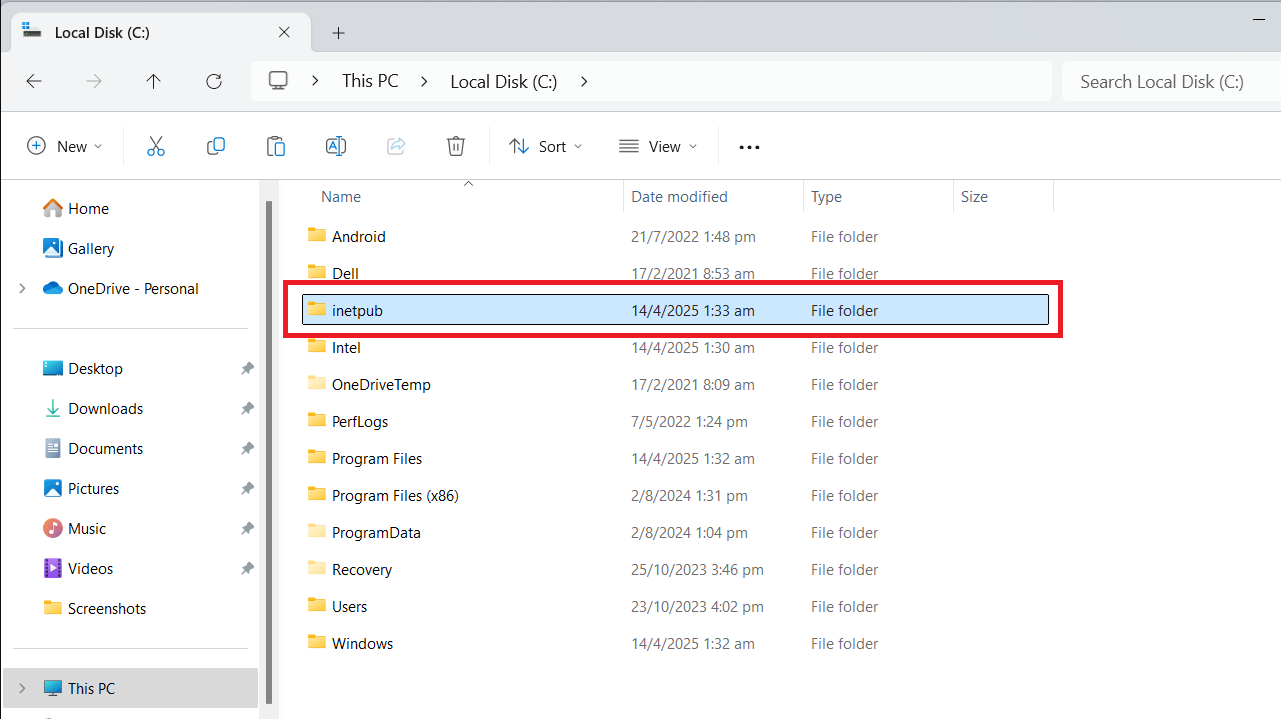Expand the OneDrive - Personal tree node
The width and height of the screenshot is (1281, 719).
click(x=22, y=288)
